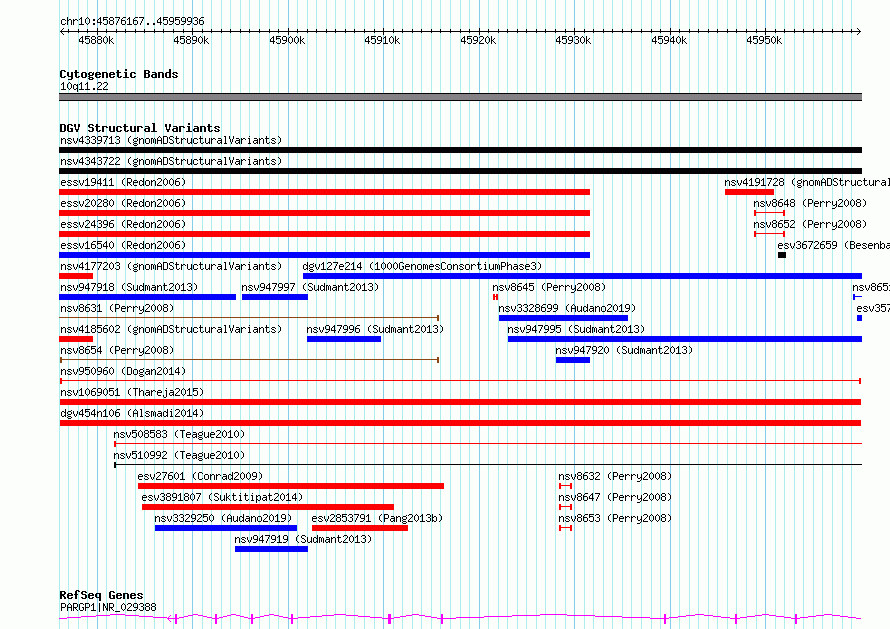Screen dimensions: 890x629
Task: Click esv27601 (Conrad2009) red bar
Action: pyautogui.click(x=291, y=486)
